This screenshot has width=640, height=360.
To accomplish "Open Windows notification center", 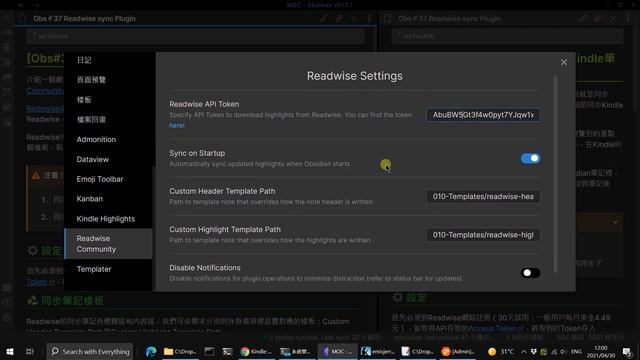I will coord(627,351).
